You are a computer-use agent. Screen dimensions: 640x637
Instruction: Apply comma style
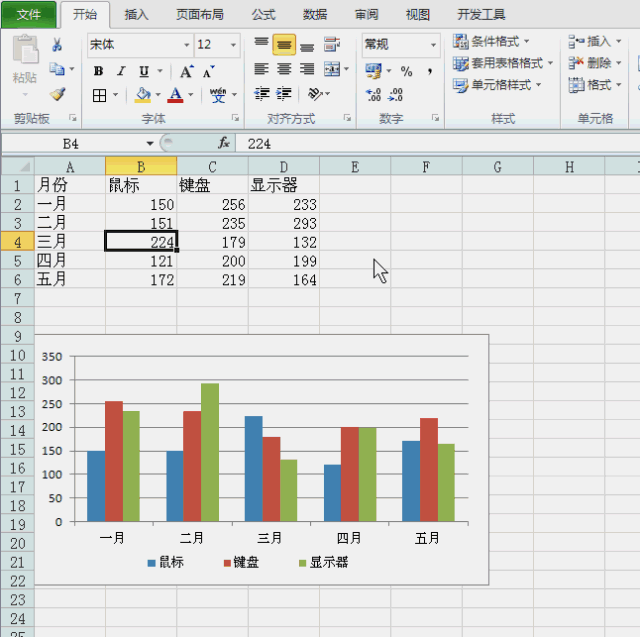[430, 71]
